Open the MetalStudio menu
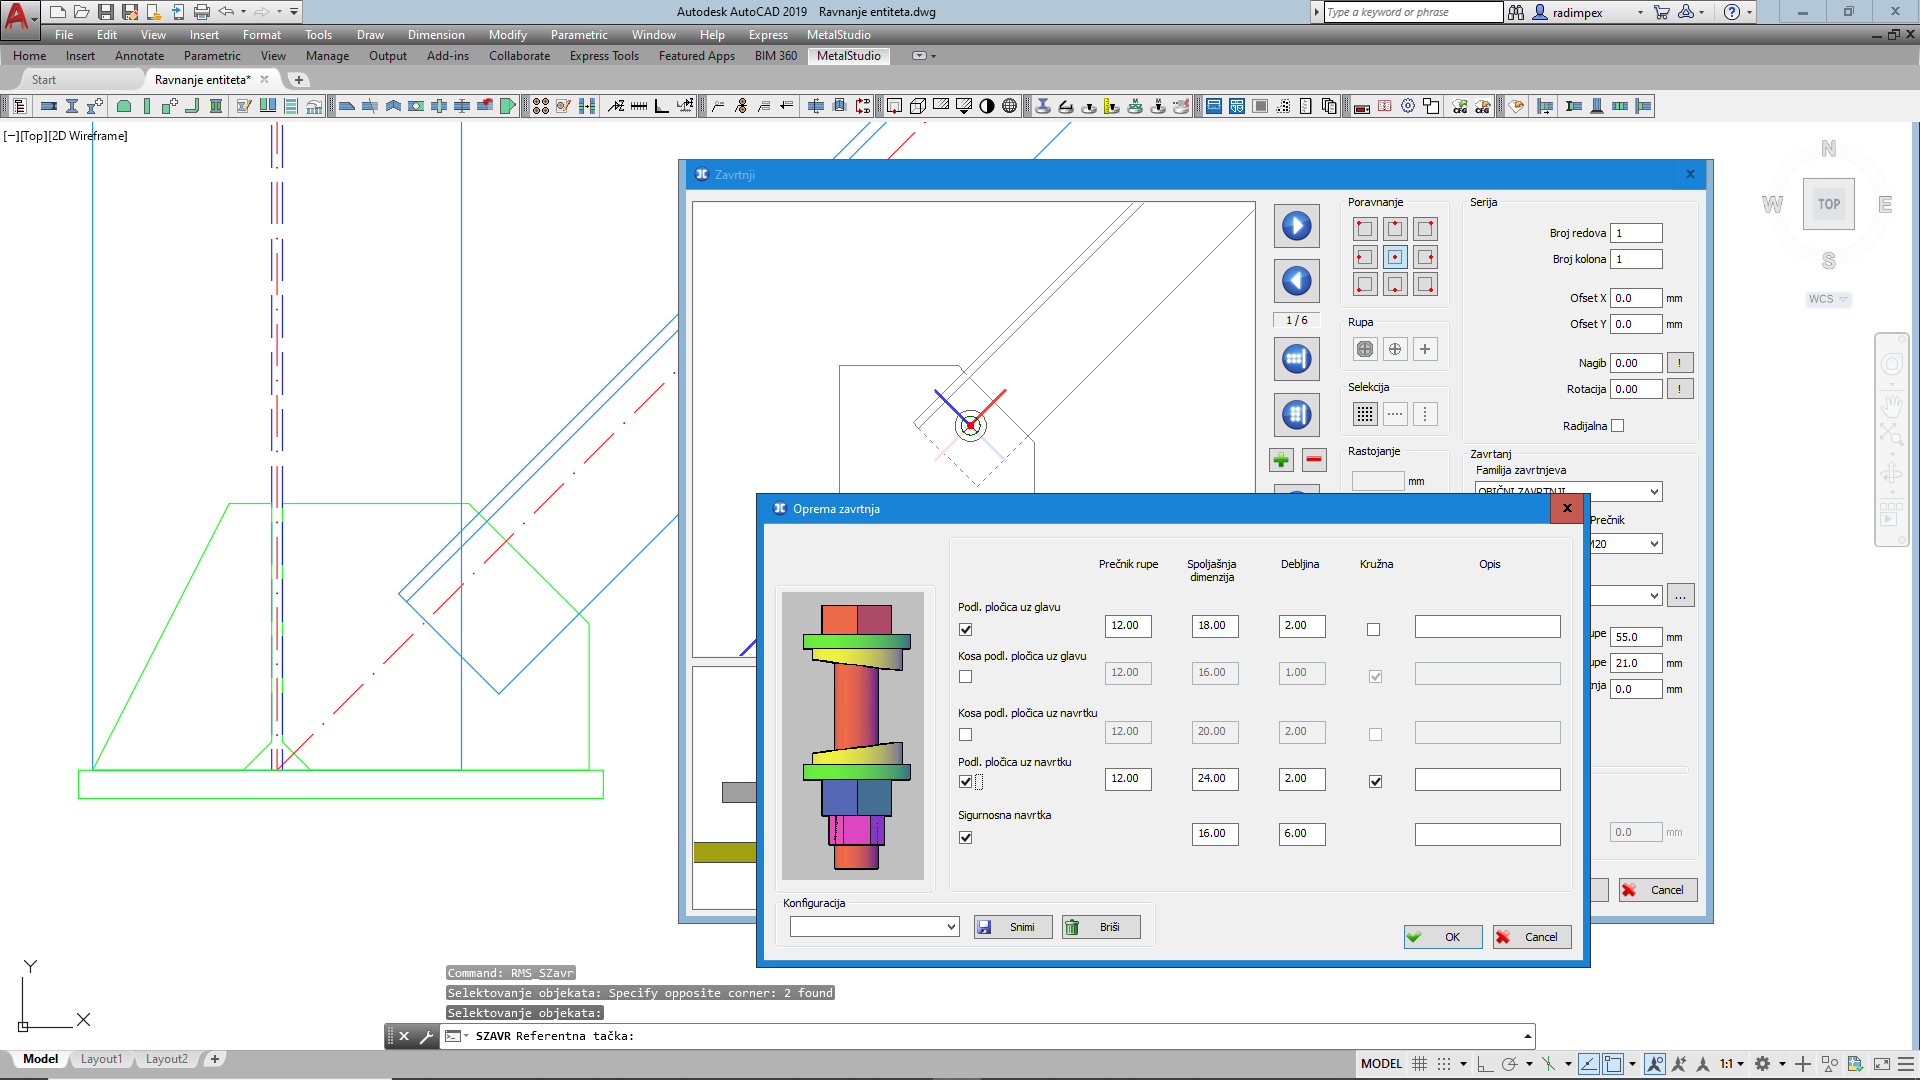The image size is (1920, 1080). [x=838, y=34]
